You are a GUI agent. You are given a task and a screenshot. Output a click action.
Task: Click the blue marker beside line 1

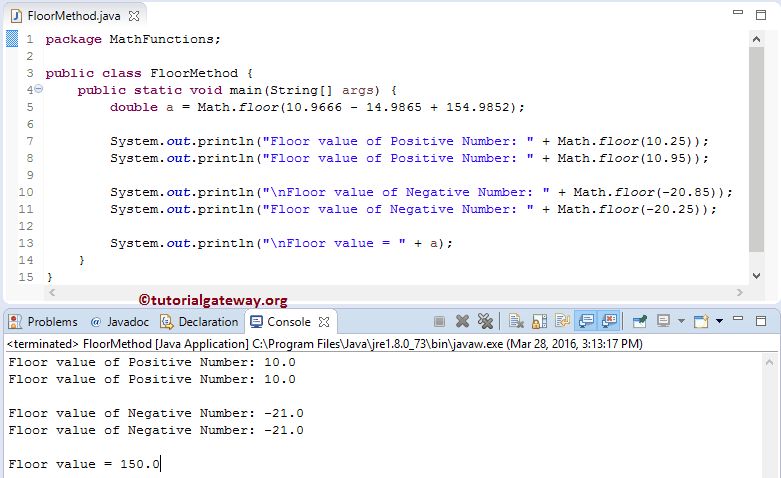coord(12,39)
